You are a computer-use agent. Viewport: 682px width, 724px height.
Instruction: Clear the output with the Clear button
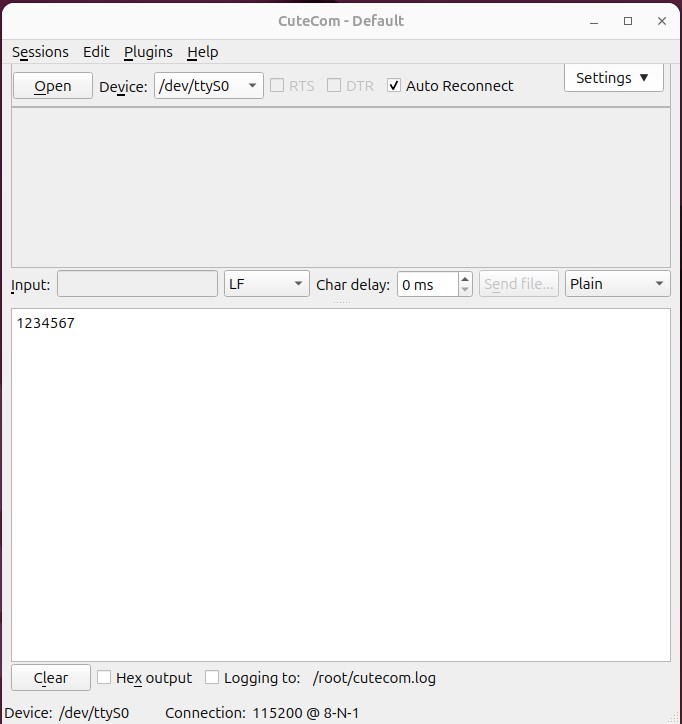pyautogui.click(x=51, y=678)
